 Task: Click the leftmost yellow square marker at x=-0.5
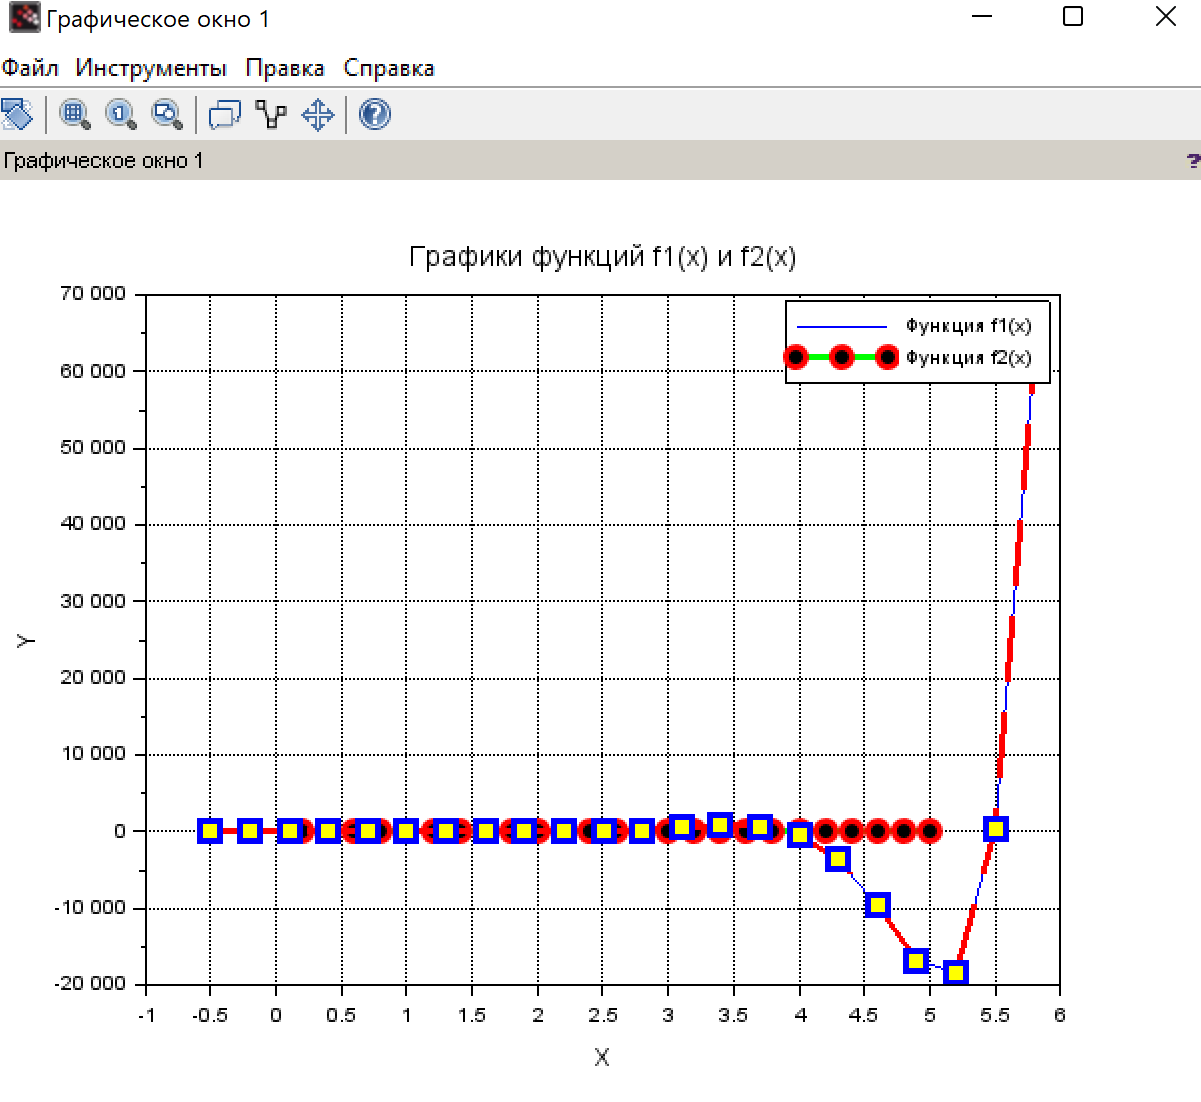click(x=209, y=830)
